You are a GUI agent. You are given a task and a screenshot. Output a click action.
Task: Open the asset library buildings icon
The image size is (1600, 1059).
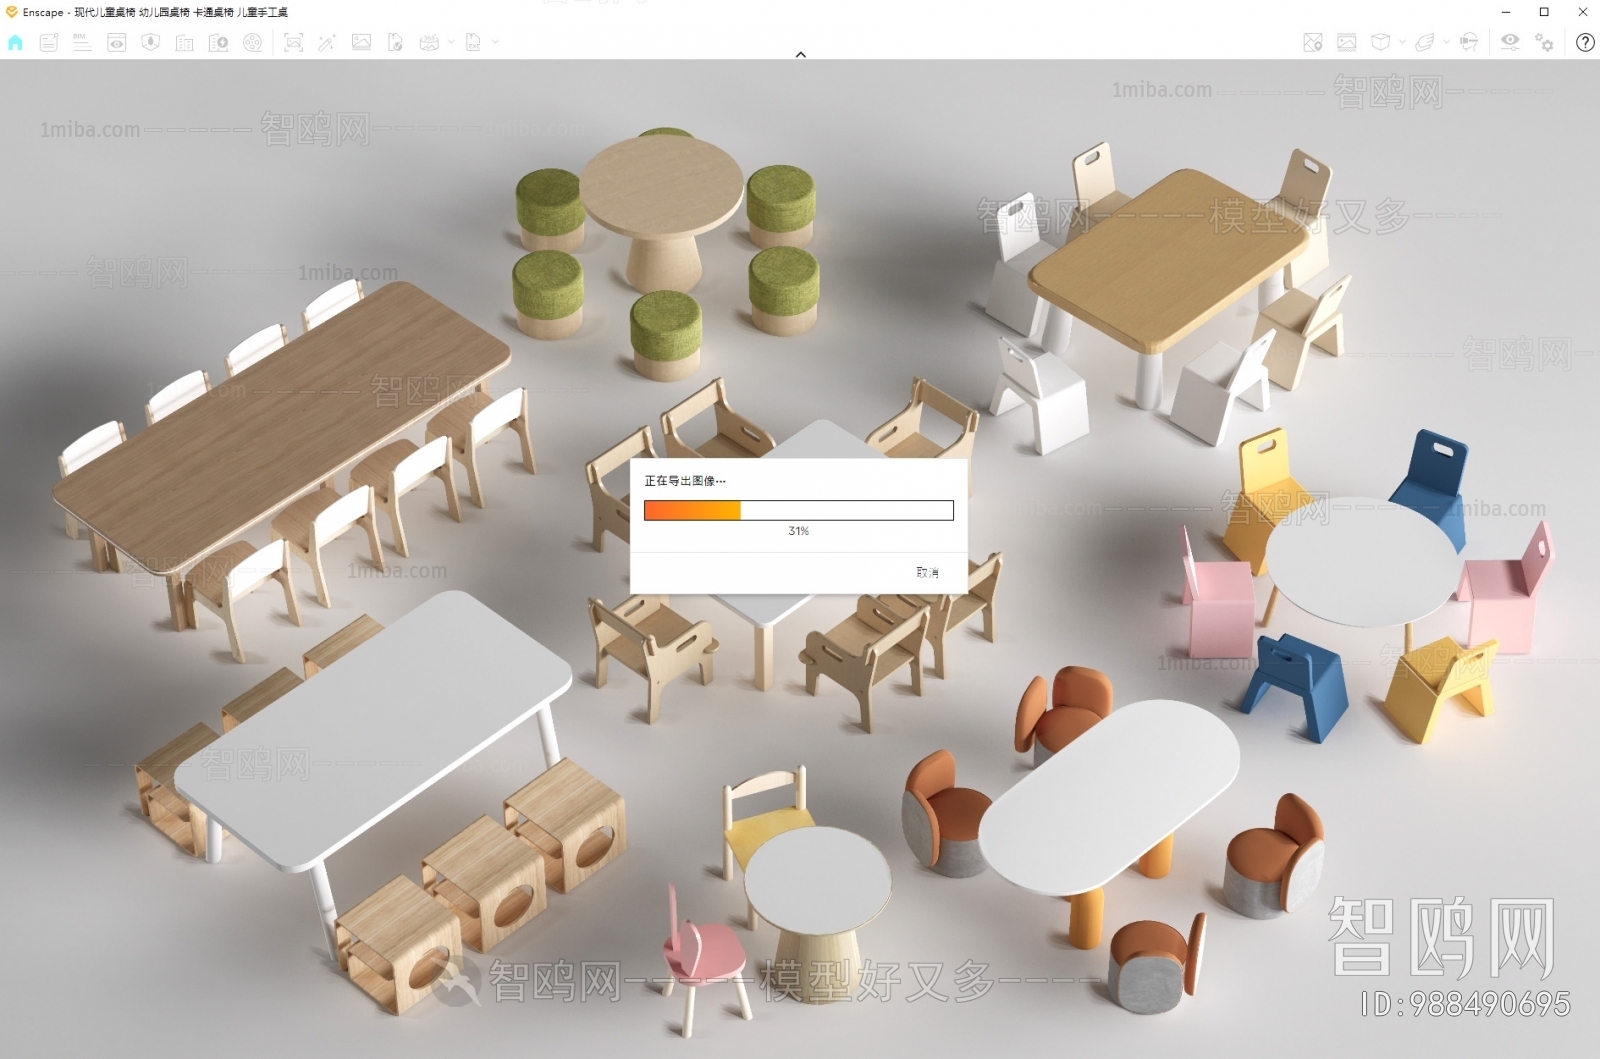pyautogui.click(x=185, y=42)
